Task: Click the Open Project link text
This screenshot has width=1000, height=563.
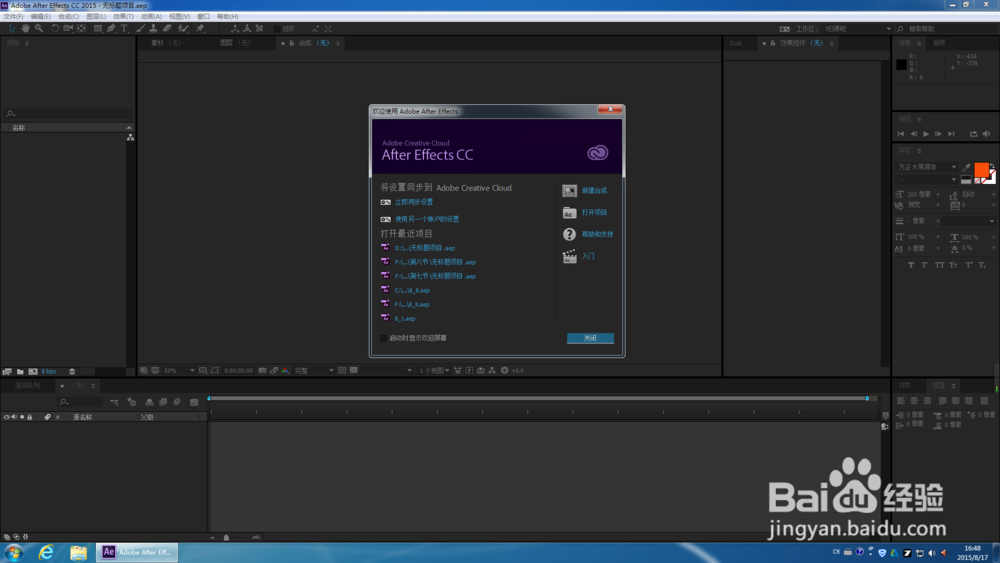Action: (594, 212)
